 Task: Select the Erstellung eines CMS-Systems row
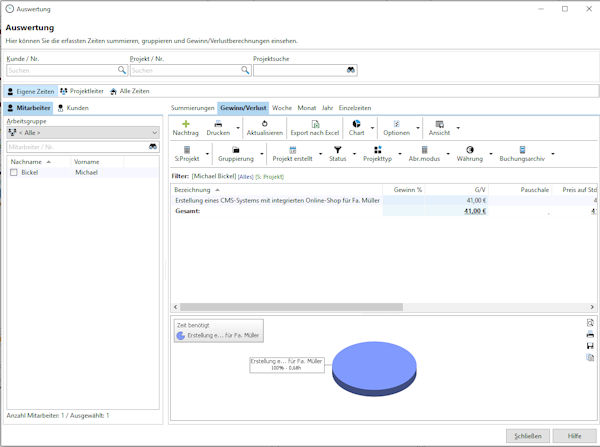pyautogui.click(x=384, y=201)
